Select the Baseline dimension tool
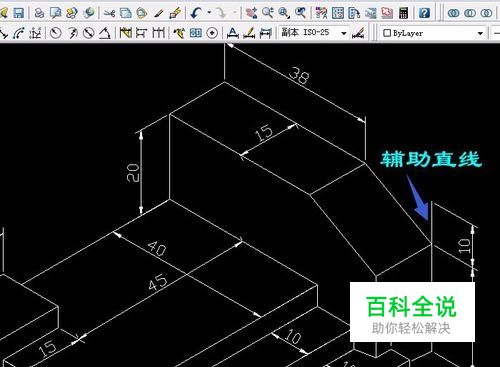This screenshot has height=367, width=500. pos(142,33)
